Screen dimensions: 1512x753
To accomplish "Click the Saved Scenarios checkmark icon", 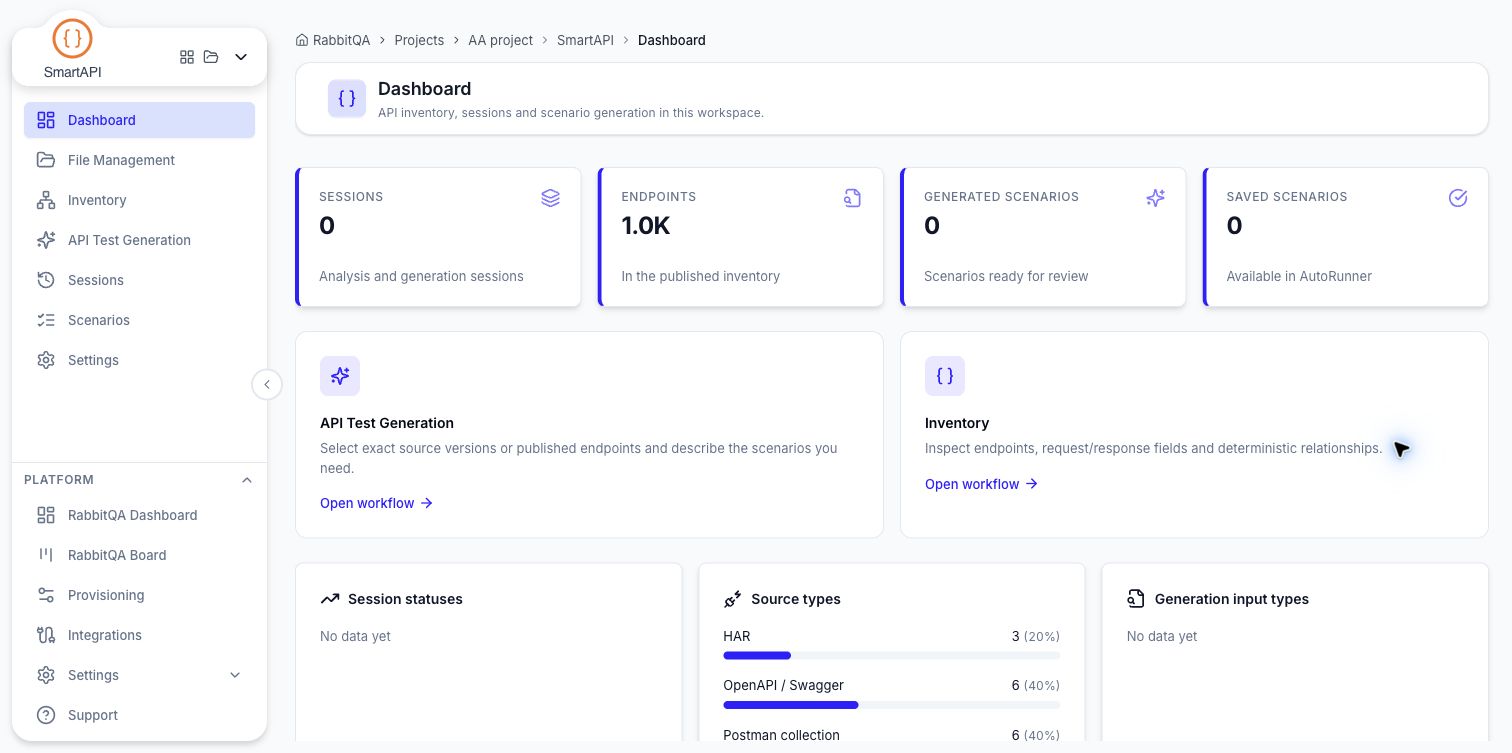I will click(x=1458, y=198).
